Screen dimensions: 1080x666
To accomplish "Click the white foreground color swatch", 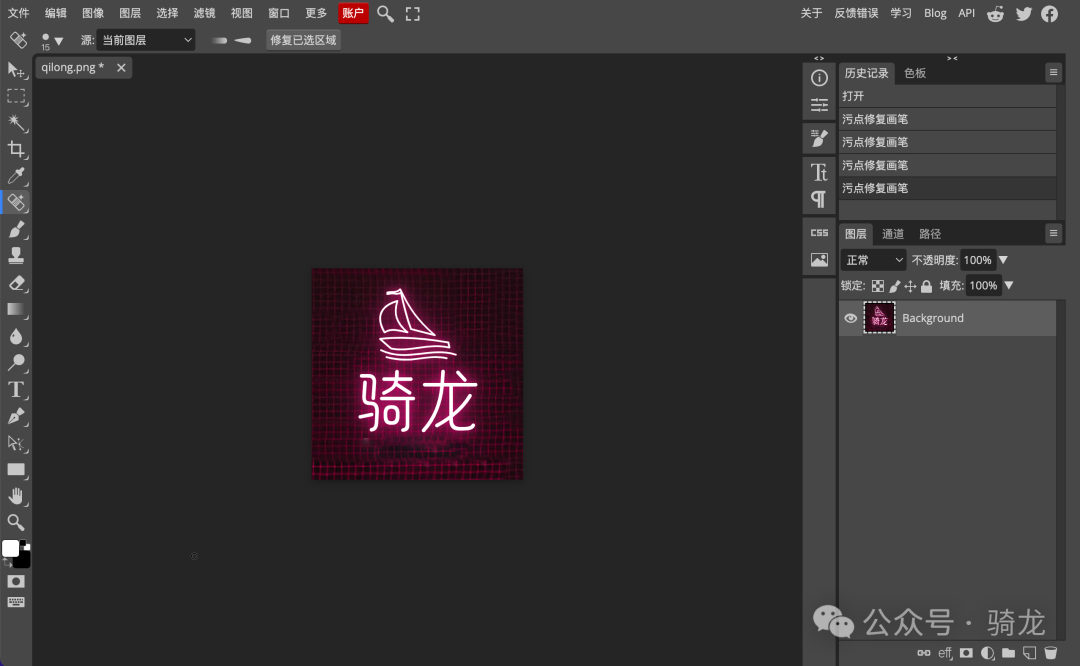I will point(10,548).
